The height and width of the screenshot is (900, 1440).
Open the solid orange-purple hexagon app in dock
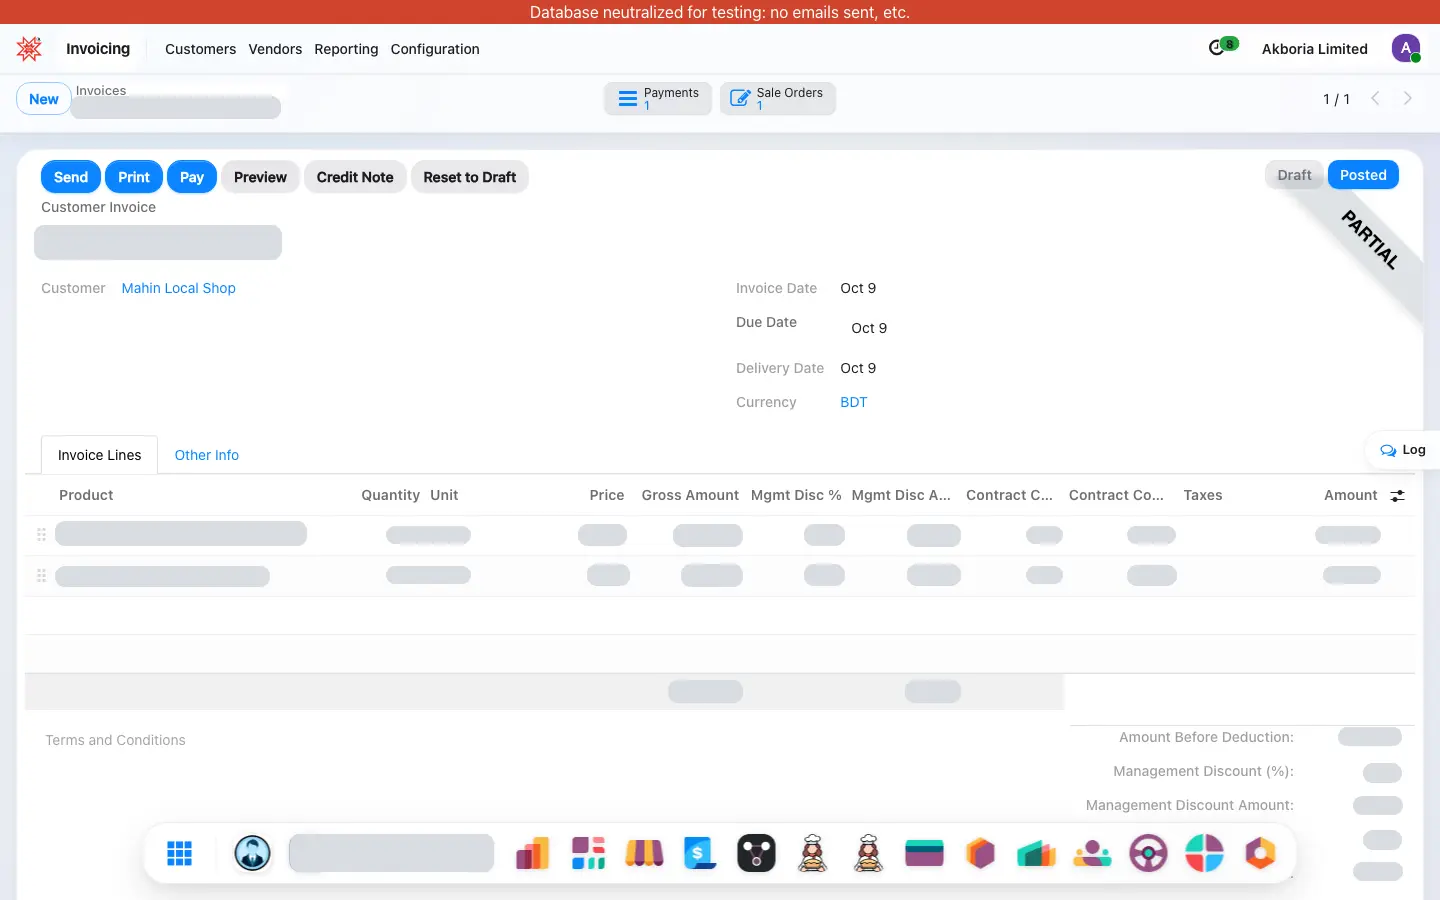(981, 853)
